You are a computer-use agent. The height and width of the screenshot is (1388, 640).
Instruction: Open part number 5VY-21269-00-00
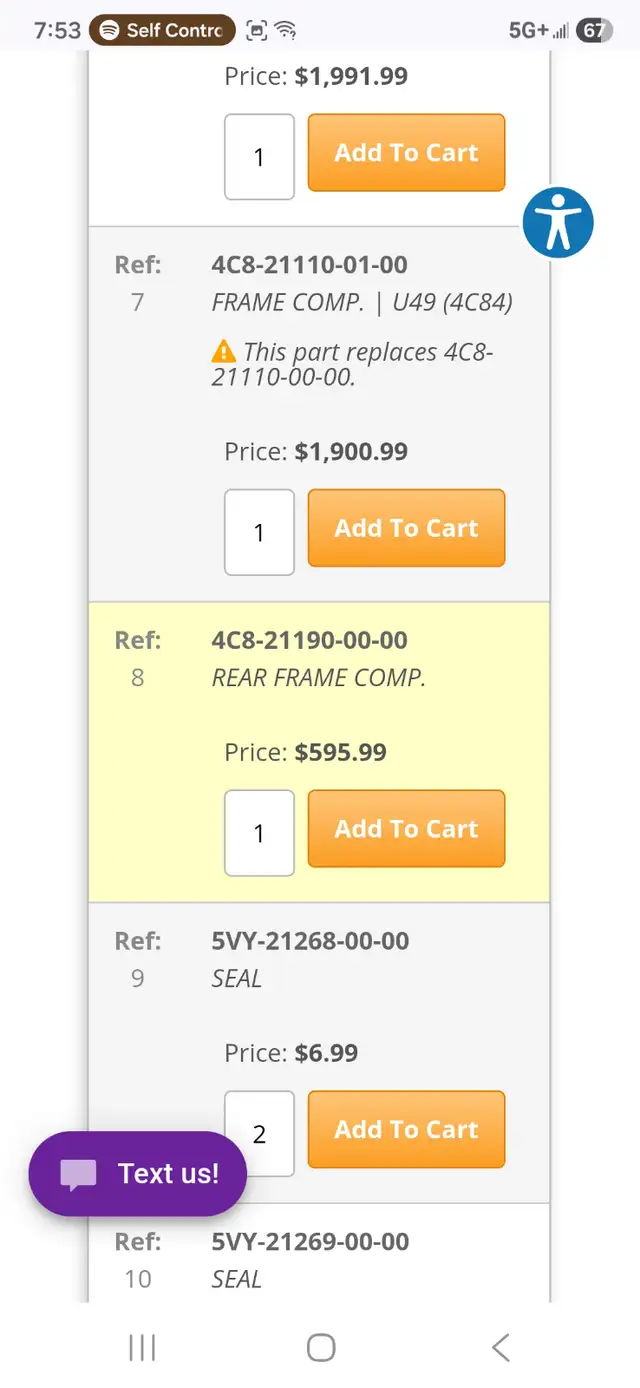coord(310,1242)
